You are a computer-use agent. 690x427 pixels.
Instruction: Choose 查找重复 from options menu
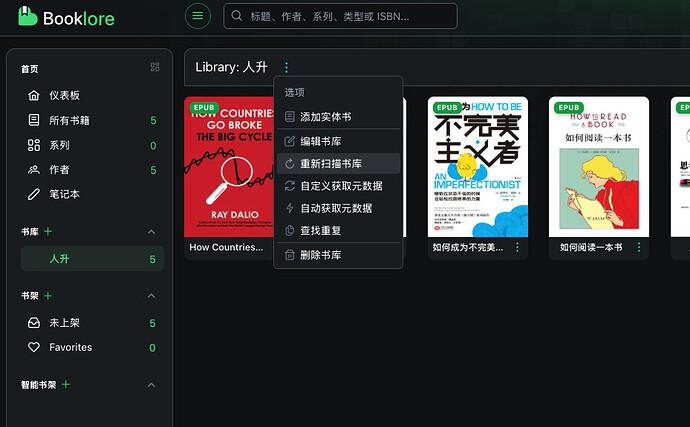pyautogui.click(x=338, y=231)
